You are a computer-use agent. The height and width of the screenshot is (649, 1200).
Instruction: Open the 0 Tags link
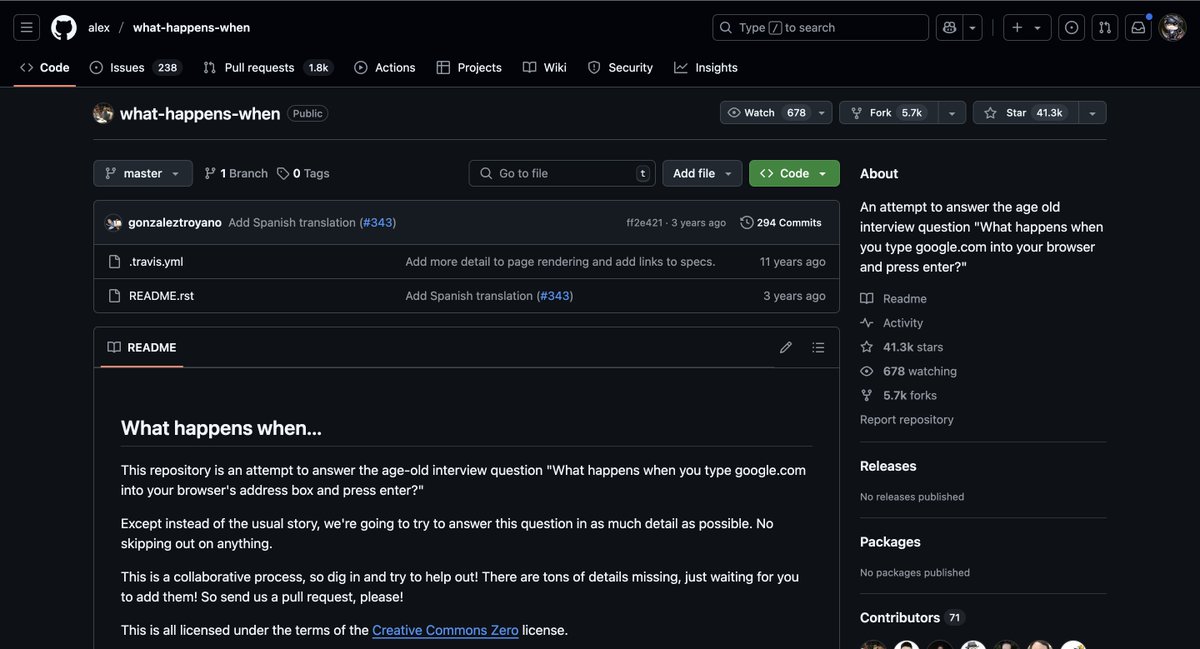click(303, 173)
